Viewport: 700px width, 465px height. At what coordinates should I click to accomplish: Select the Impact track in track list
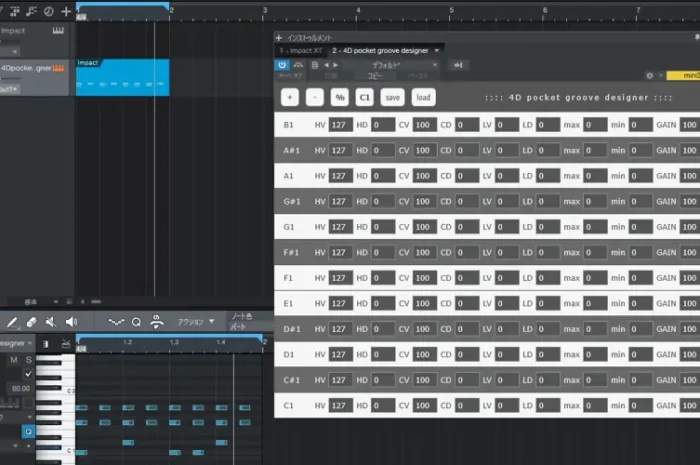coord(34,40)
